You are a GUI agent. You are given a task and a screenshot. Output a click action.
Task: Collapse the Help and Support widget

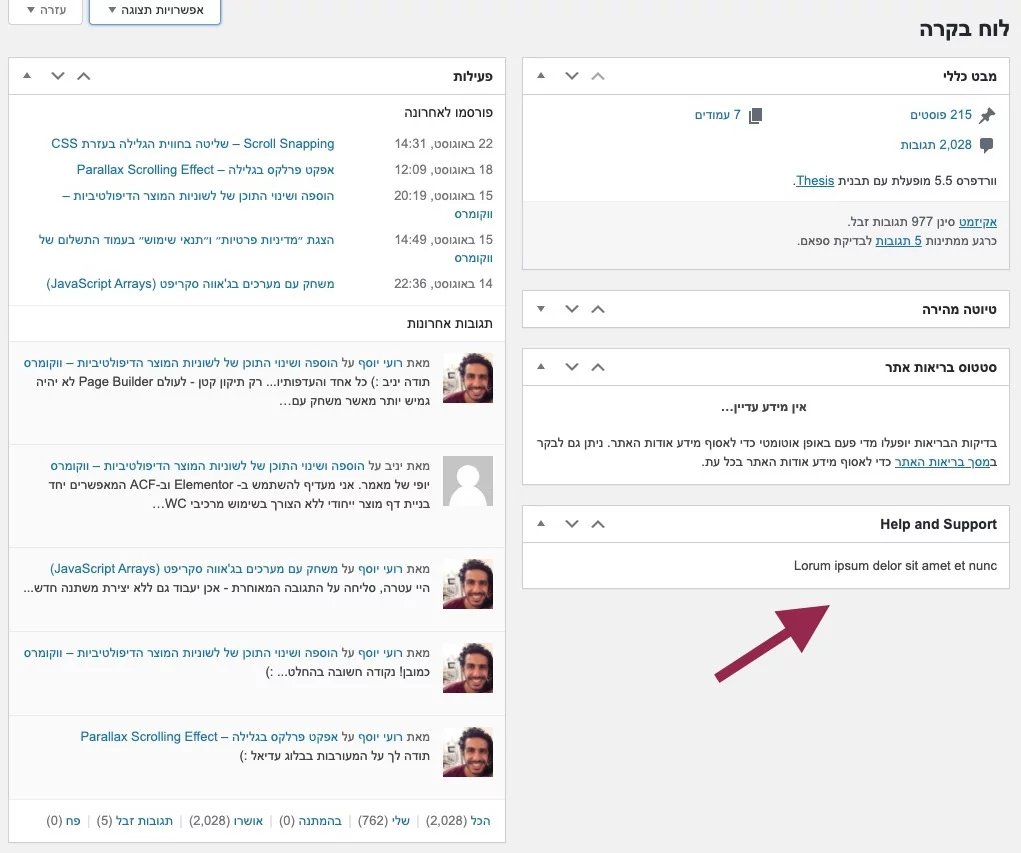pyautogui.click(x=540, y=524)
